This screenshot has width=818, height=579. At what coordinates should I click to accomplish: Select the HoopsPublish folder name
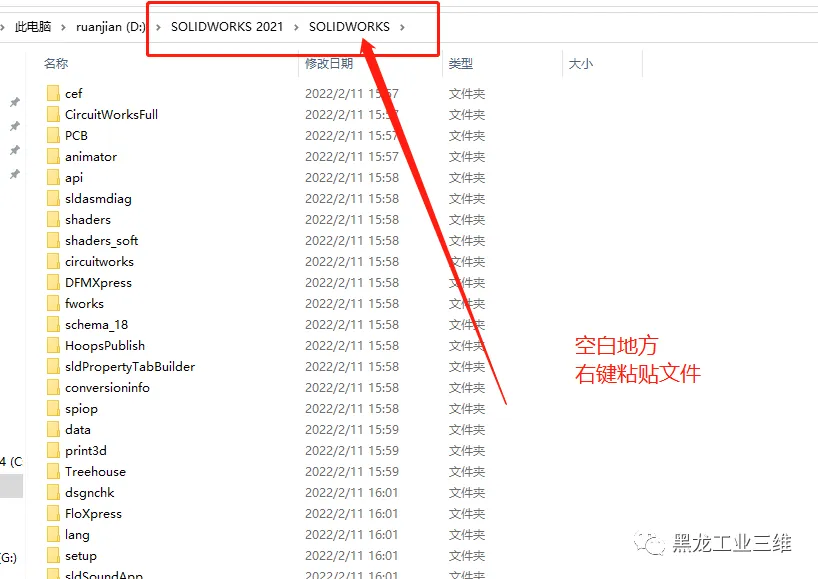point(105,346)
